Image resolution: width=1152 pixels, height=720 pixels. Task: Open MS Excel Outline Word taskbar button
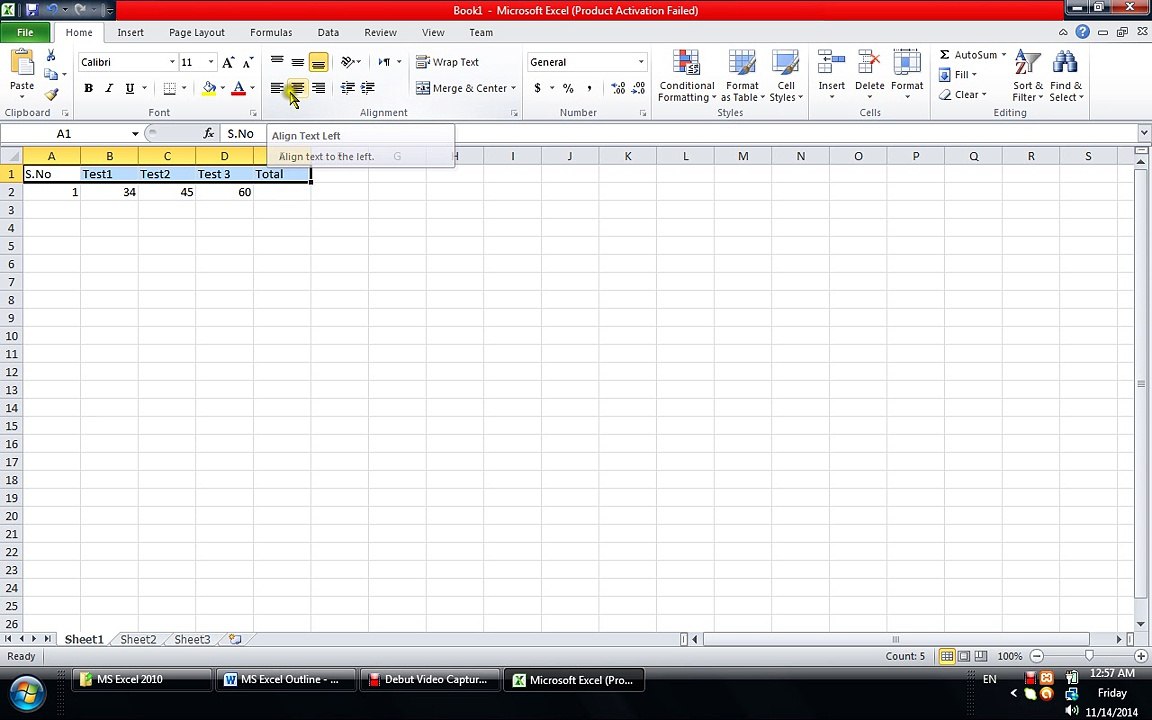(285, 680)
